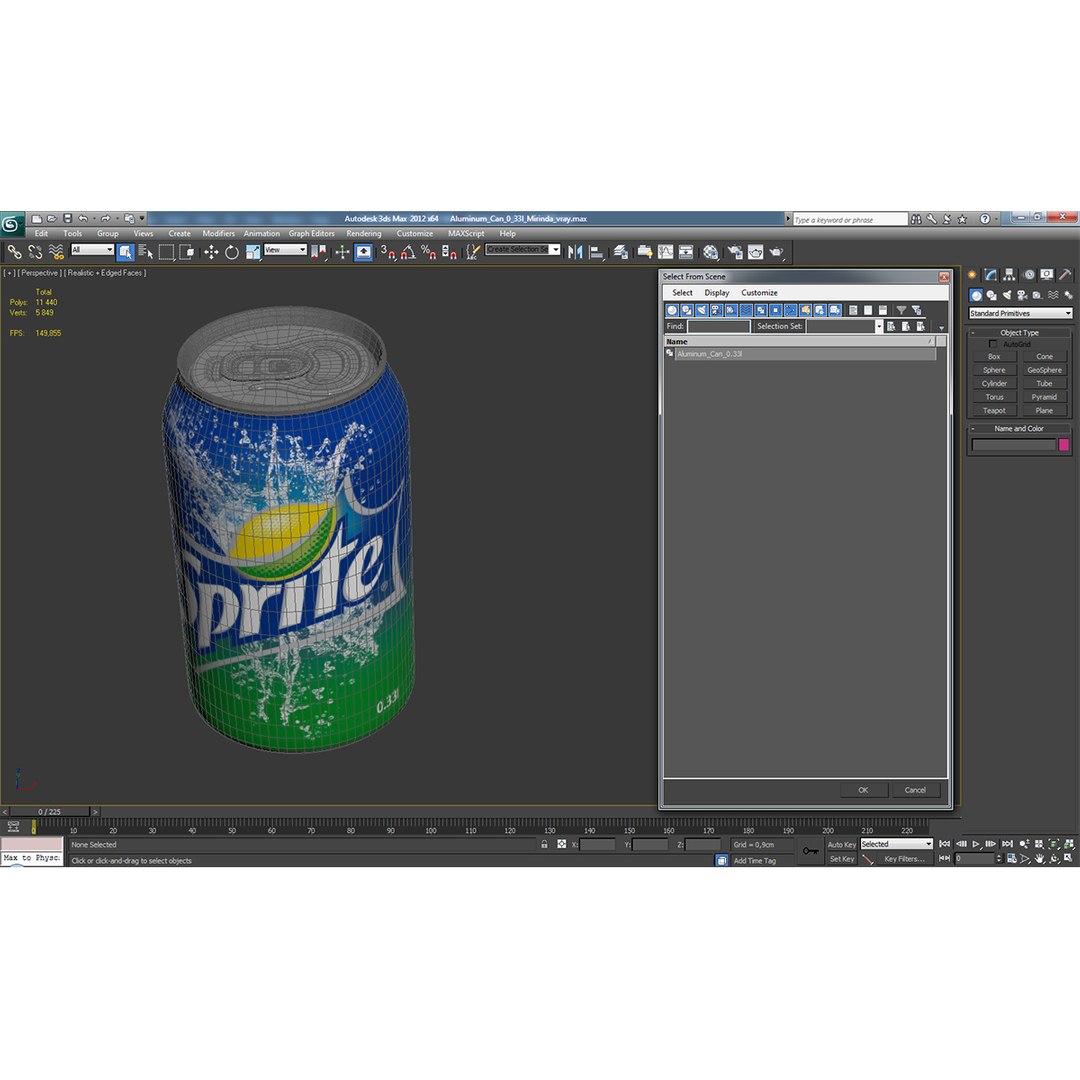Activate the Select and Scale tool
1080x1080 pixels.
click(252, 252)
